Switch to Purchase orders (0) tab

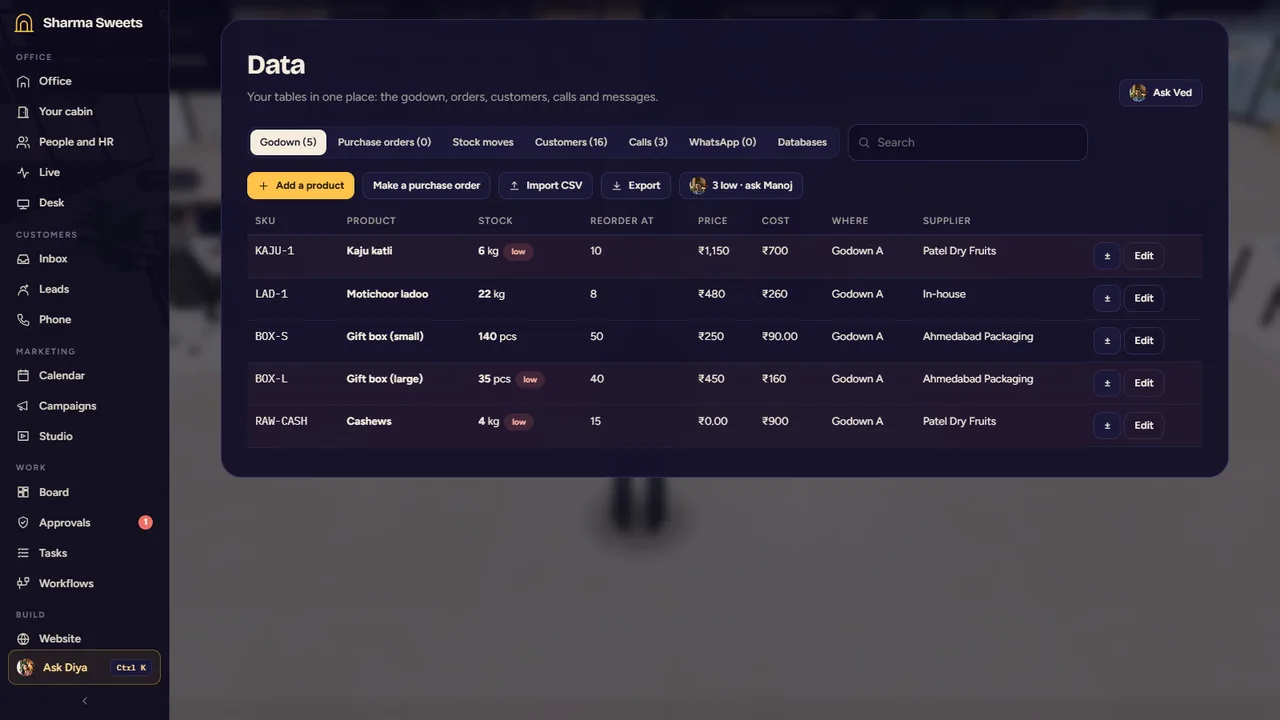(384, 142)
